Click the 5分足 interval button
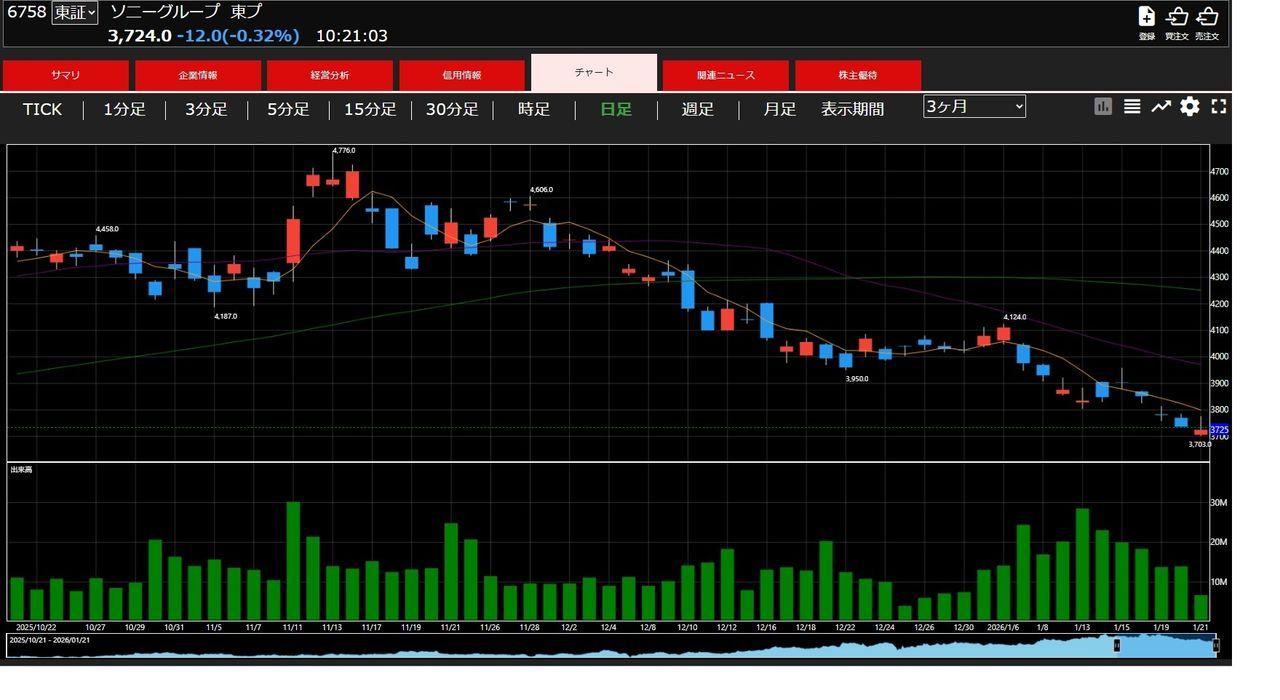The height and width of the screenshot is (700, 1280). point(288,109)
